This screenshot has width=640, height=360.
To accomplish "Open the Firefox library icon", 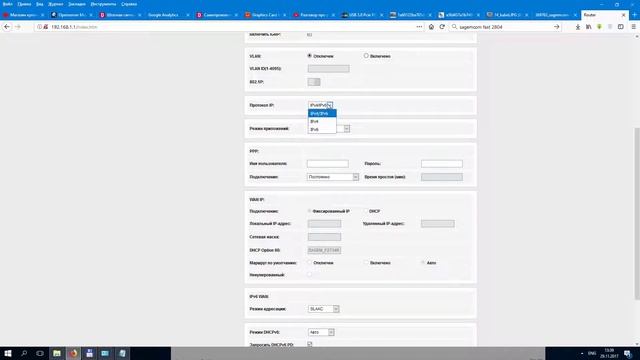I will tap(589, 27).
